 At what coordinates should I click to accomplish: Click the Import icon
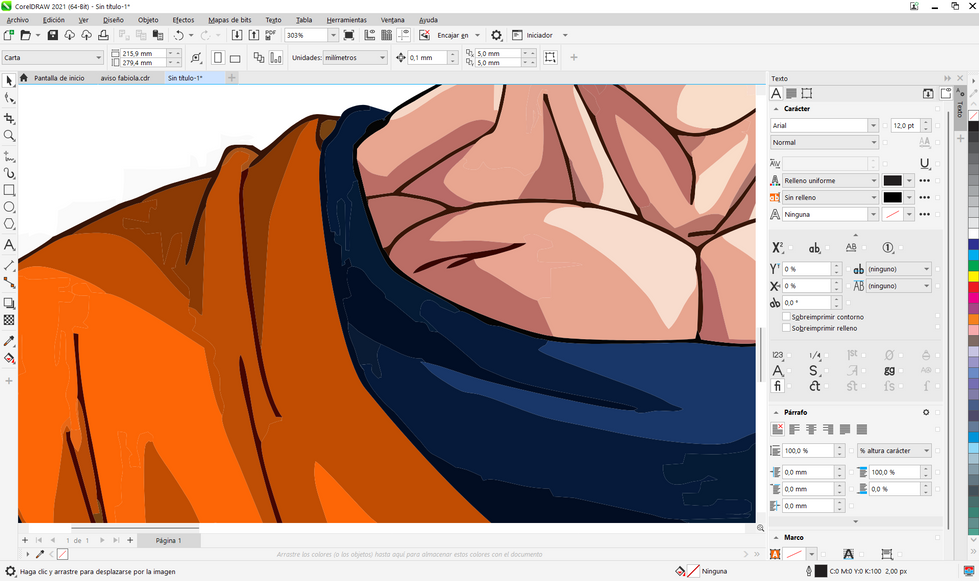(x=237, y=36)
